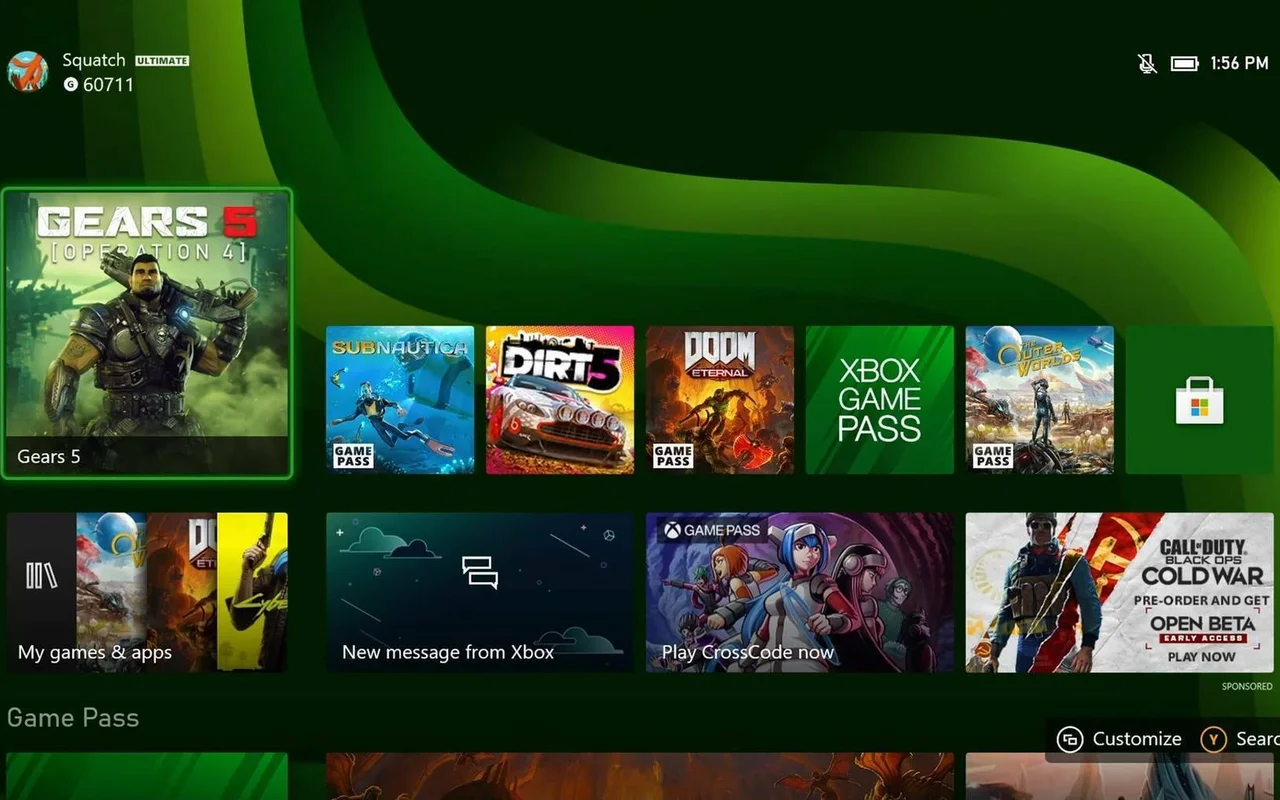Open the New message from Xbox tile
The width and height of the screenshot is (1280, 800).
point(480,592)
